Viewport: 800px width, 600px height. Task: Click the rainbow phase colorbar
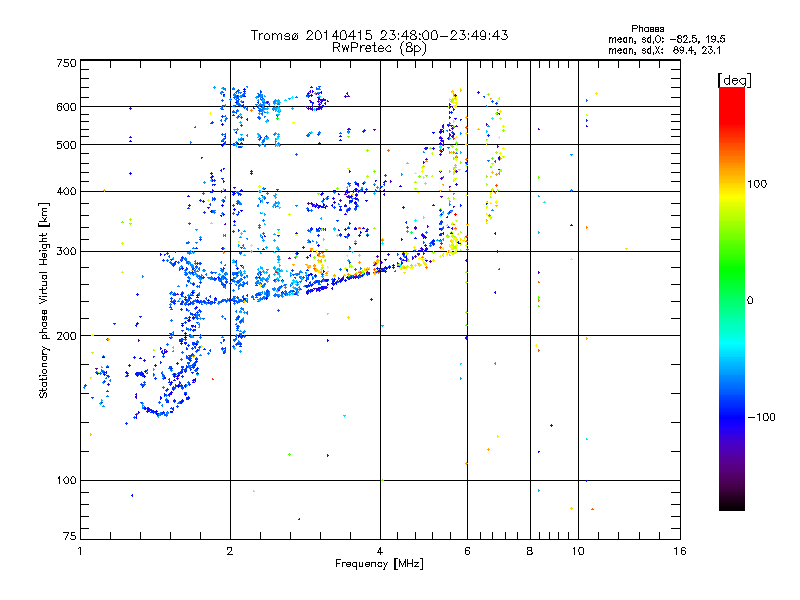tap(732, 298)
